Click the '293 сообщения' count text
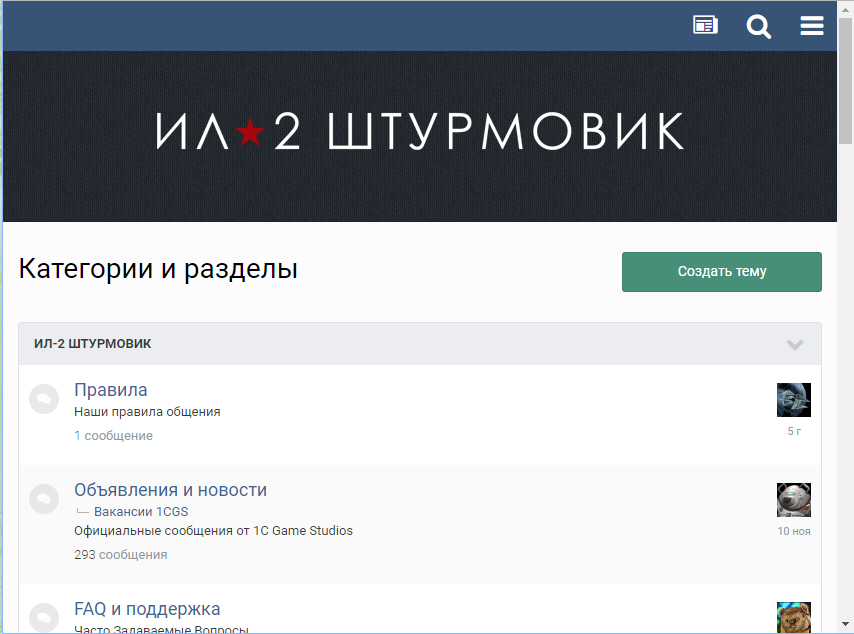854x634 pixels. (120, 555)
